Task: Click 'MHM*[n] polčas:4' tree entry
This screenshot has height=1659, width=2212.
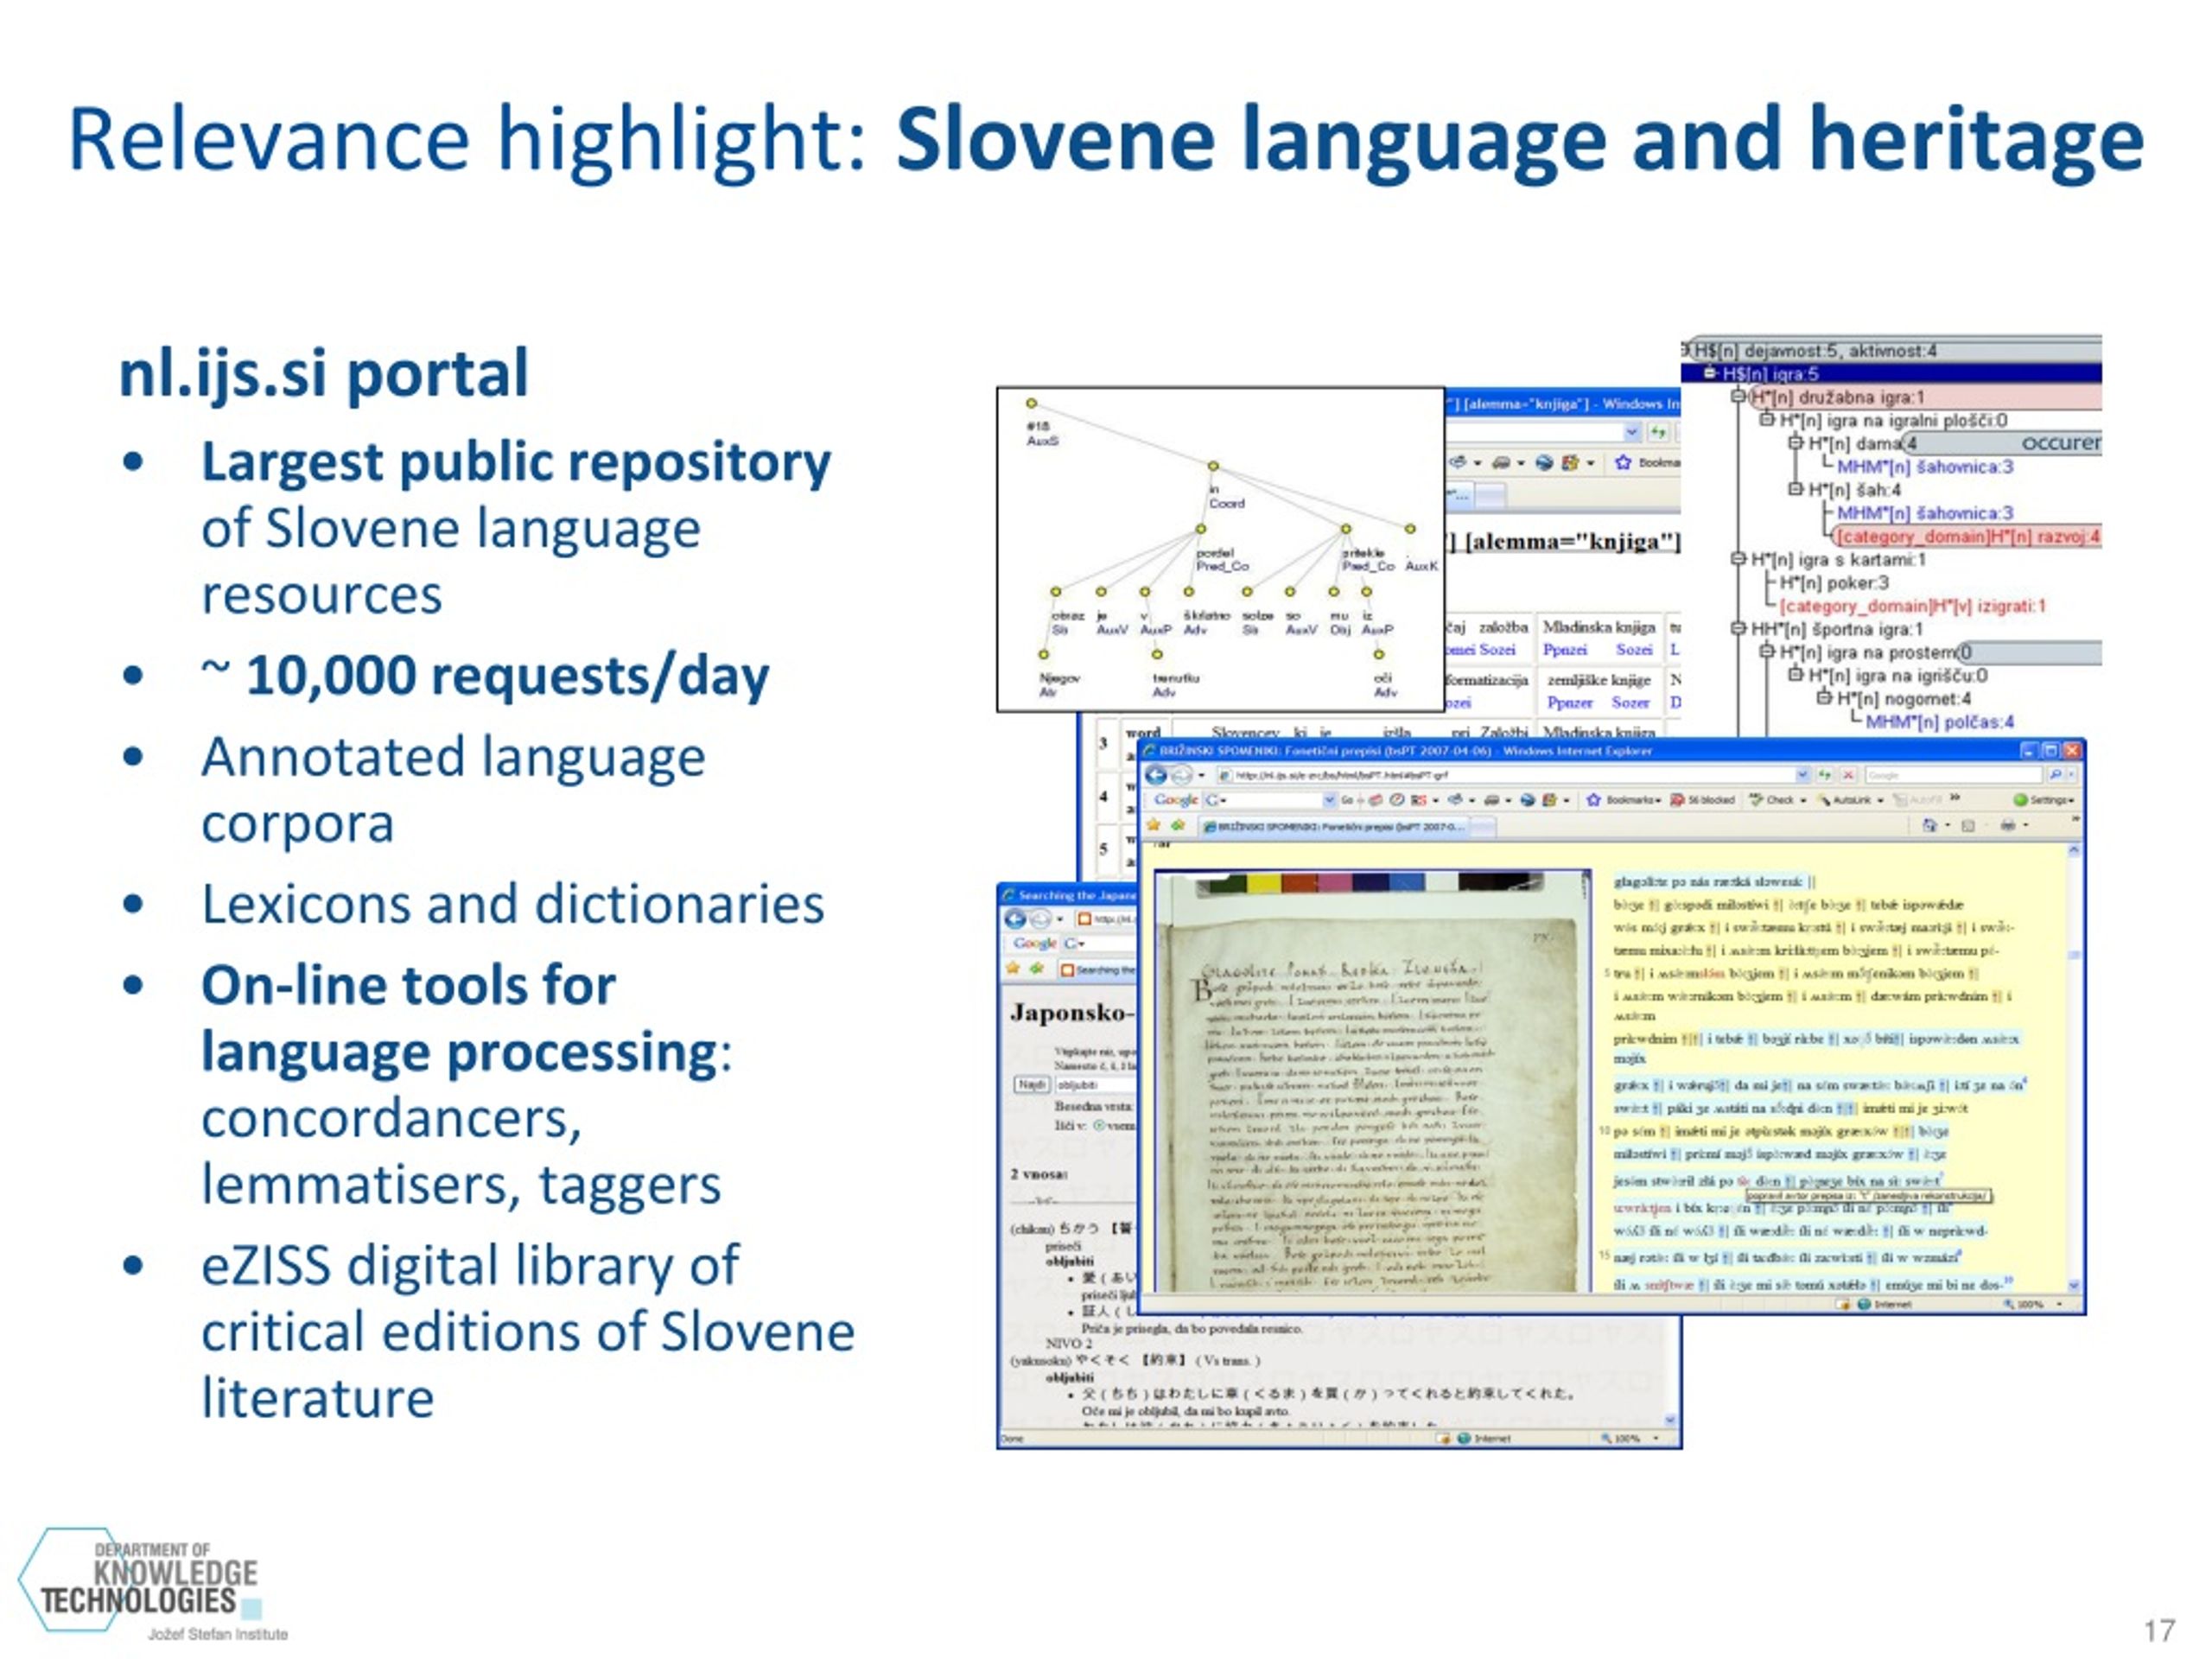Action: pos(1940,722)
